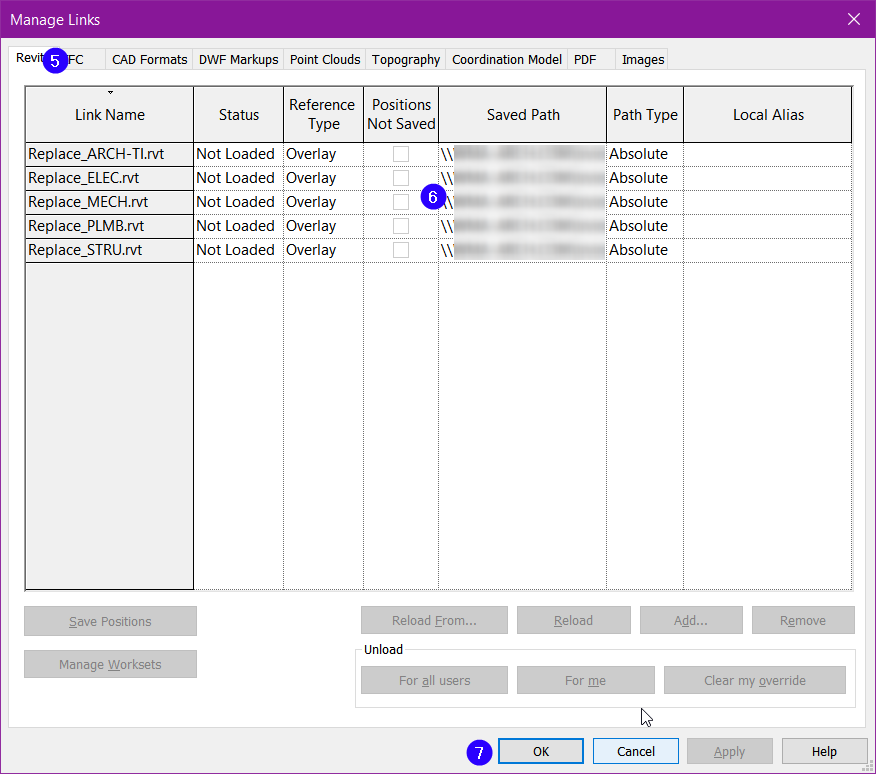The width and height of the screenshot is (876, 774).
Task: Open the Topography tab
Action: [x=405, y=59]
